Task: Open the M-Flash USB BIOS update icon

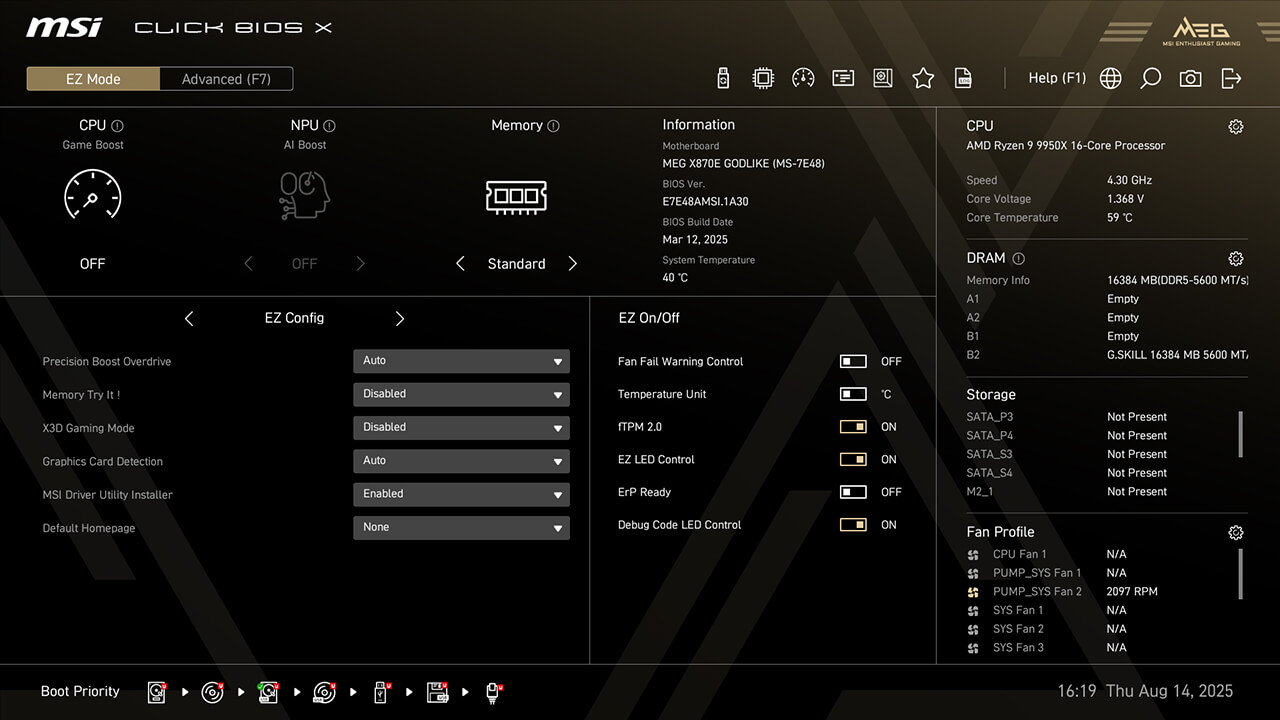Action: 724,78
